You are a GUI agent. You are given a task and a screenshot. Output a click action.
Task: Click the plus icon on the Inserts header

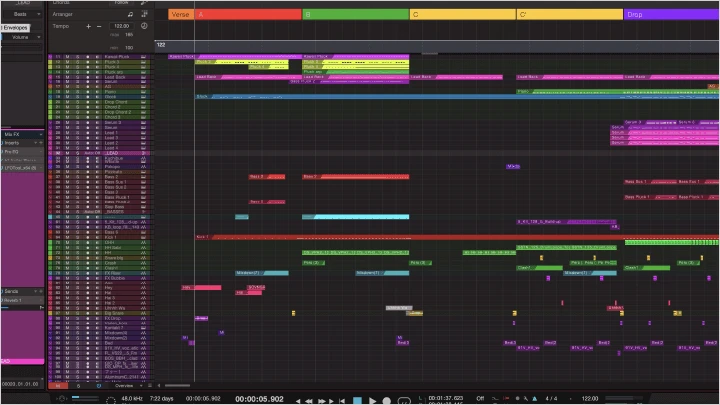[x=41, y=143]
